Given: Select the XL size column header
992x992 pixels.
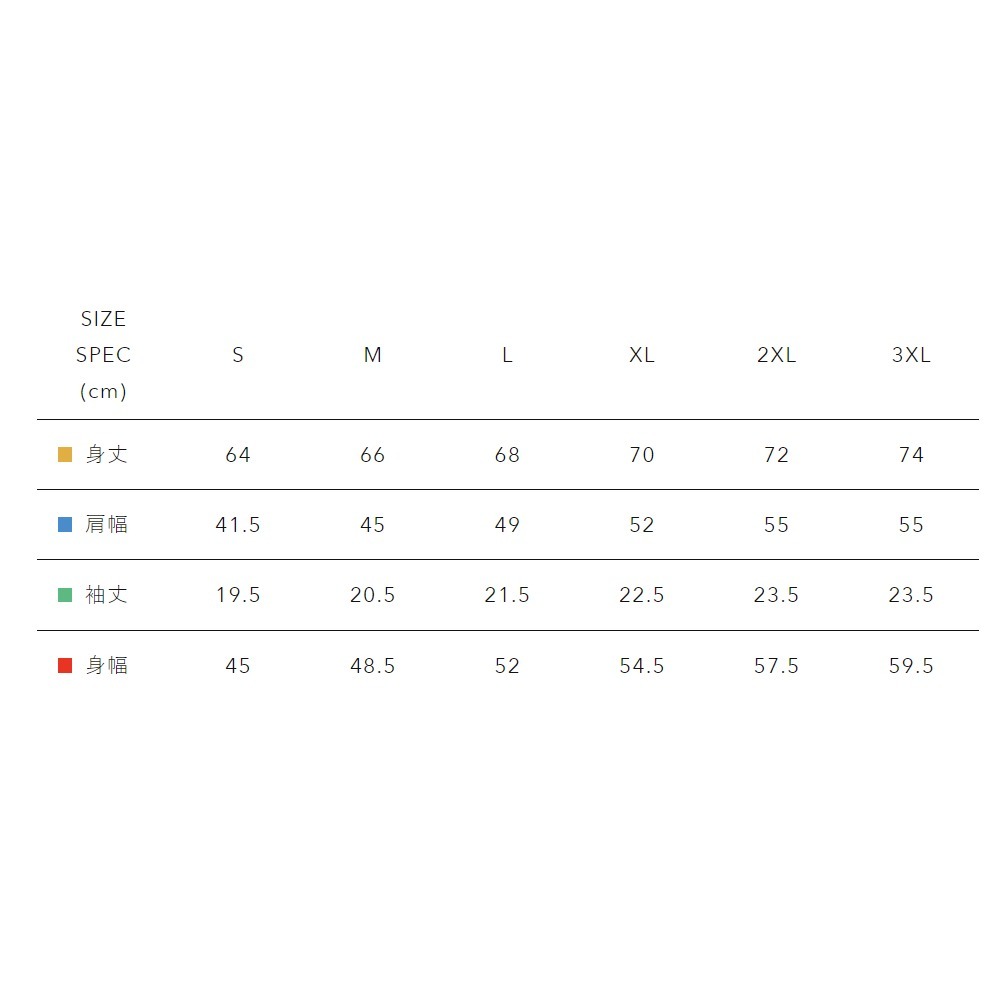Looking at the screenshot, I should (x=642, y=355).
